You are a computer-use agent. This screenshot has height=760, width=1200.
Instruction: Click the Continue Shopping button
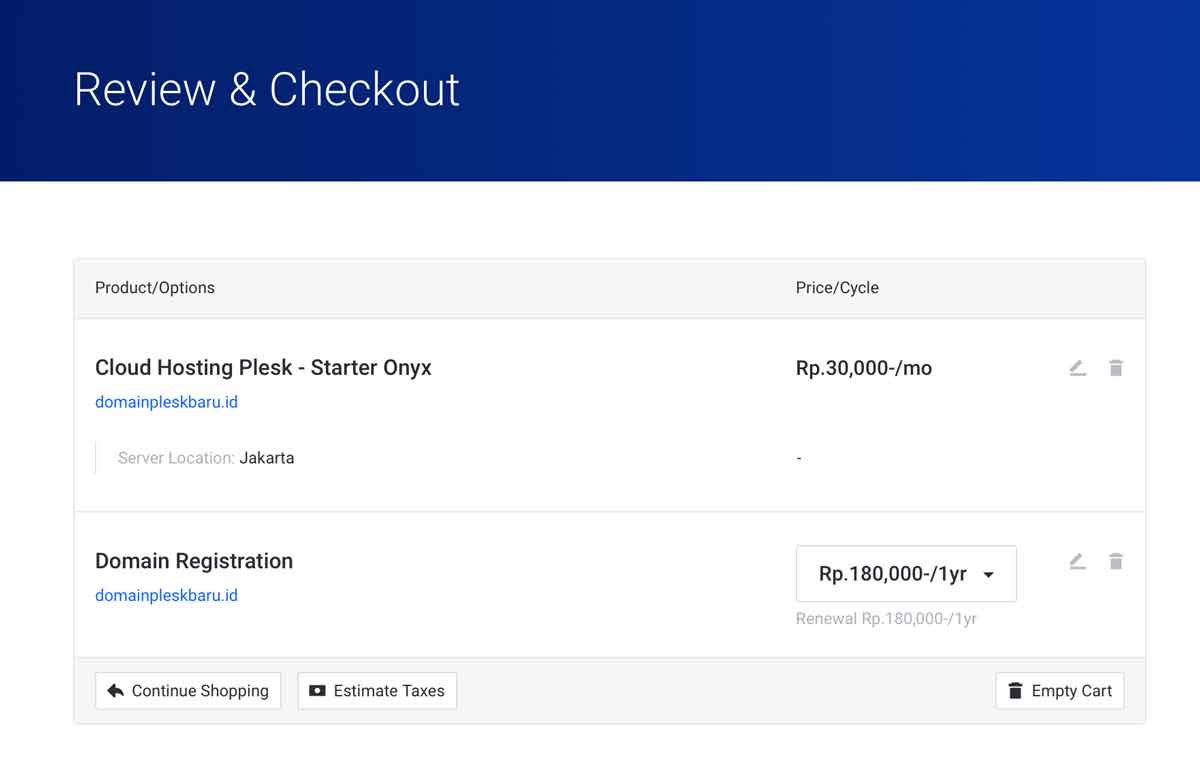(187, 690)
